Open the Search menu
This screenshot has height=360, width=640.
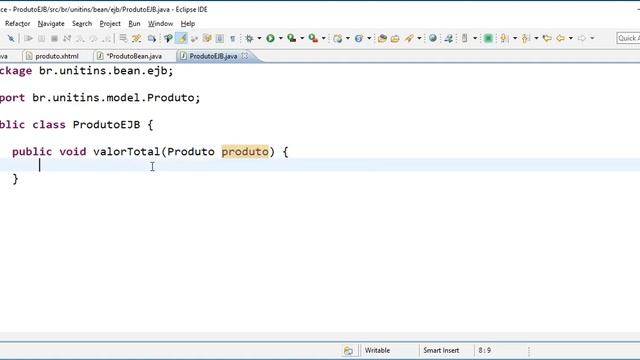point(82,24)
